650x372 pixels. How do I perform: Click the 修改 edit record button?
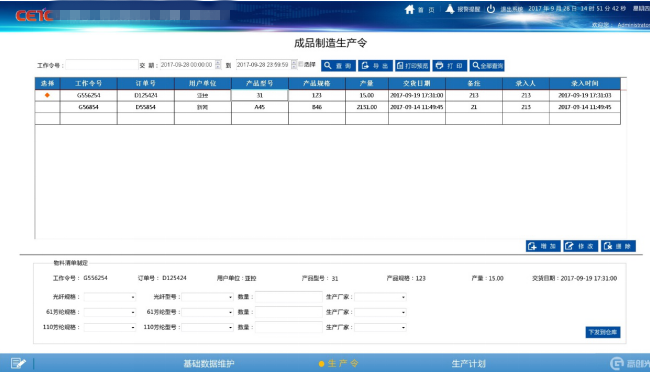[x=580, y=246]
